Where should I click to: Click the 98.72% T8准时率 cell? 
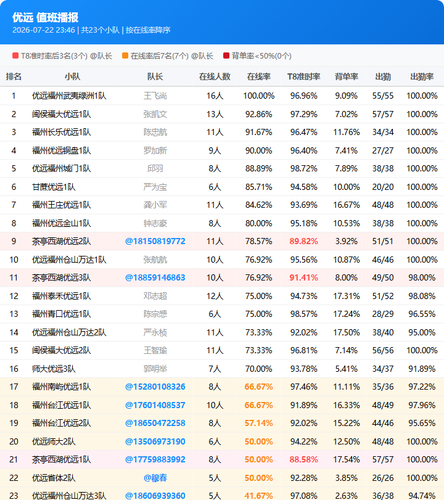tap(304, 169)
